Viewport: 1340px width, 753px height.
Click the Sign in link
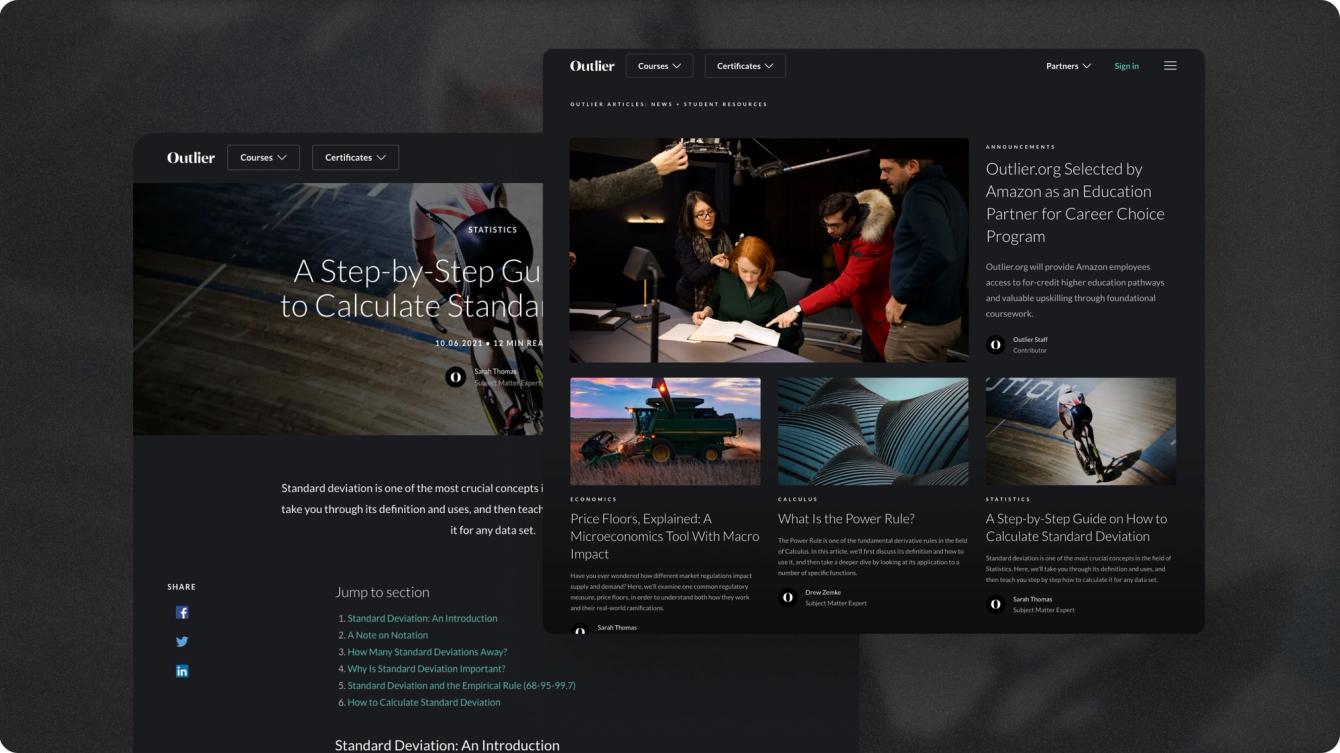click(x=1126, y=66)
